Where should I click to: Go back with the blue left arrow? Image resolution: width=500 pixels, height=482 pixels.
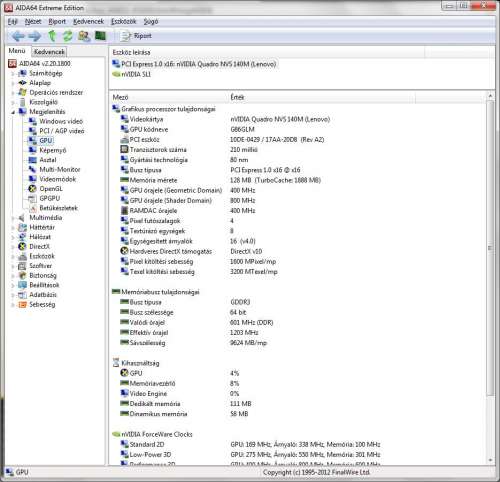click(x=18, y=36)
